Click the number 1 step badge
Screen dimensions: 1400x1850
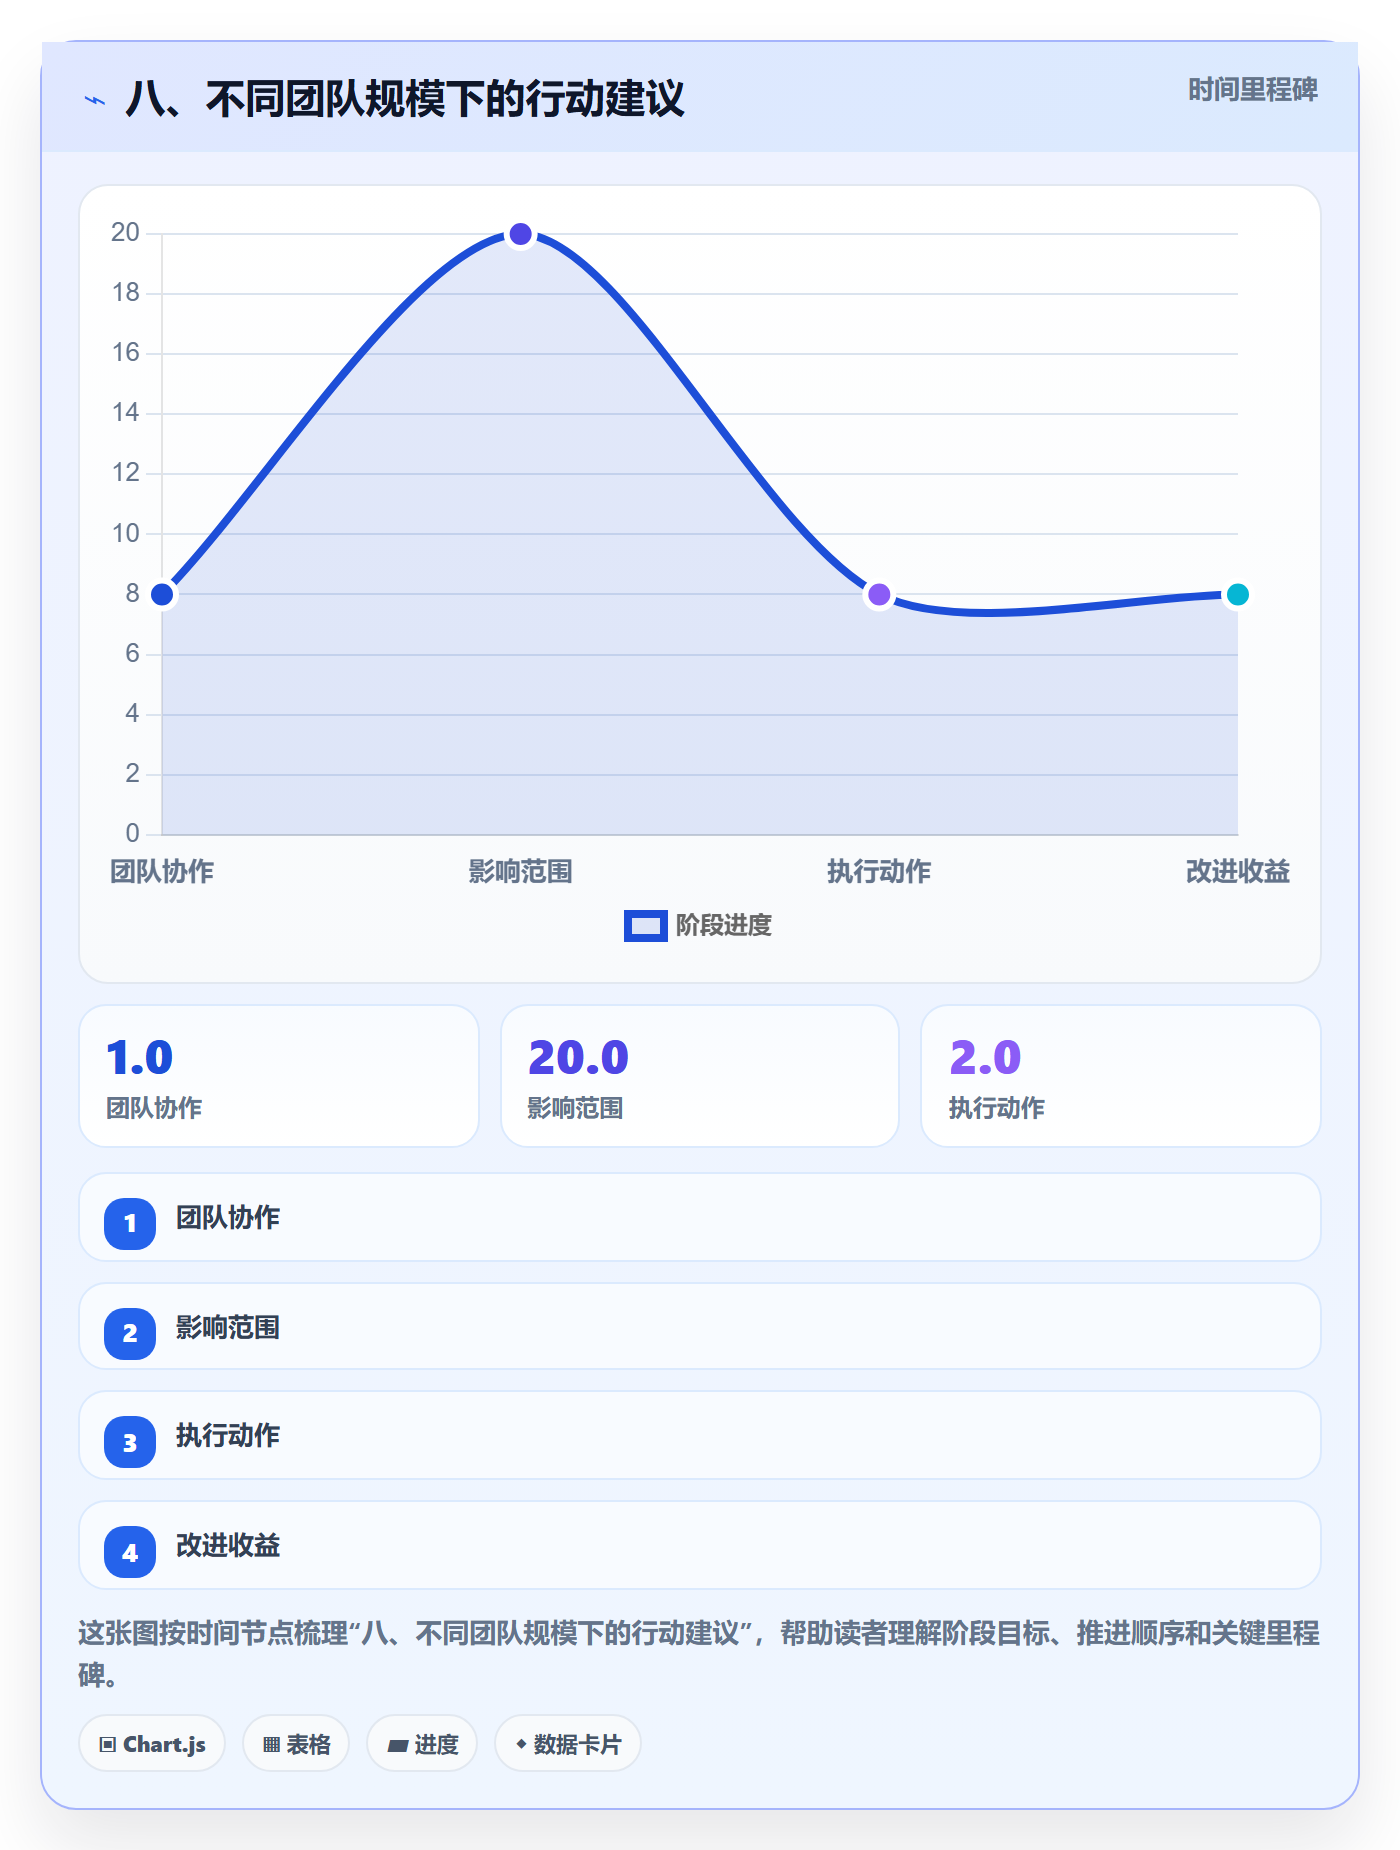click(x=130, y=1223)
